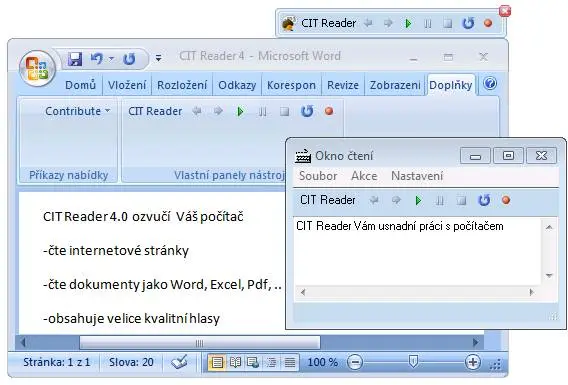Open the Customize Quick Access Toolbar dropdown

coord(158,58)
